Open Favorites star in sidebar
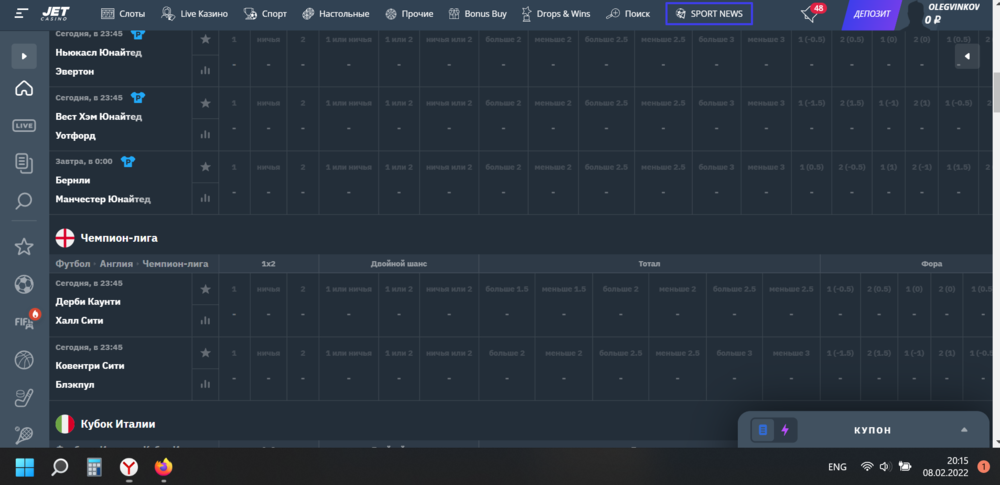Viewport: 1000px width, 485px height. pos(24,246)
